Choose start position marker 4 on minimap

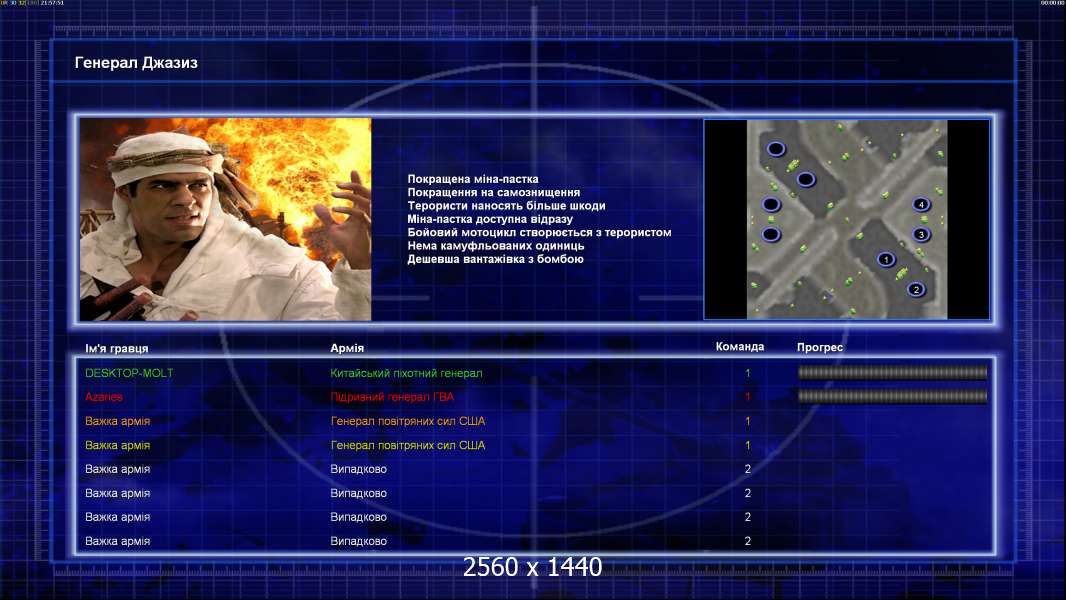[921, 204]
